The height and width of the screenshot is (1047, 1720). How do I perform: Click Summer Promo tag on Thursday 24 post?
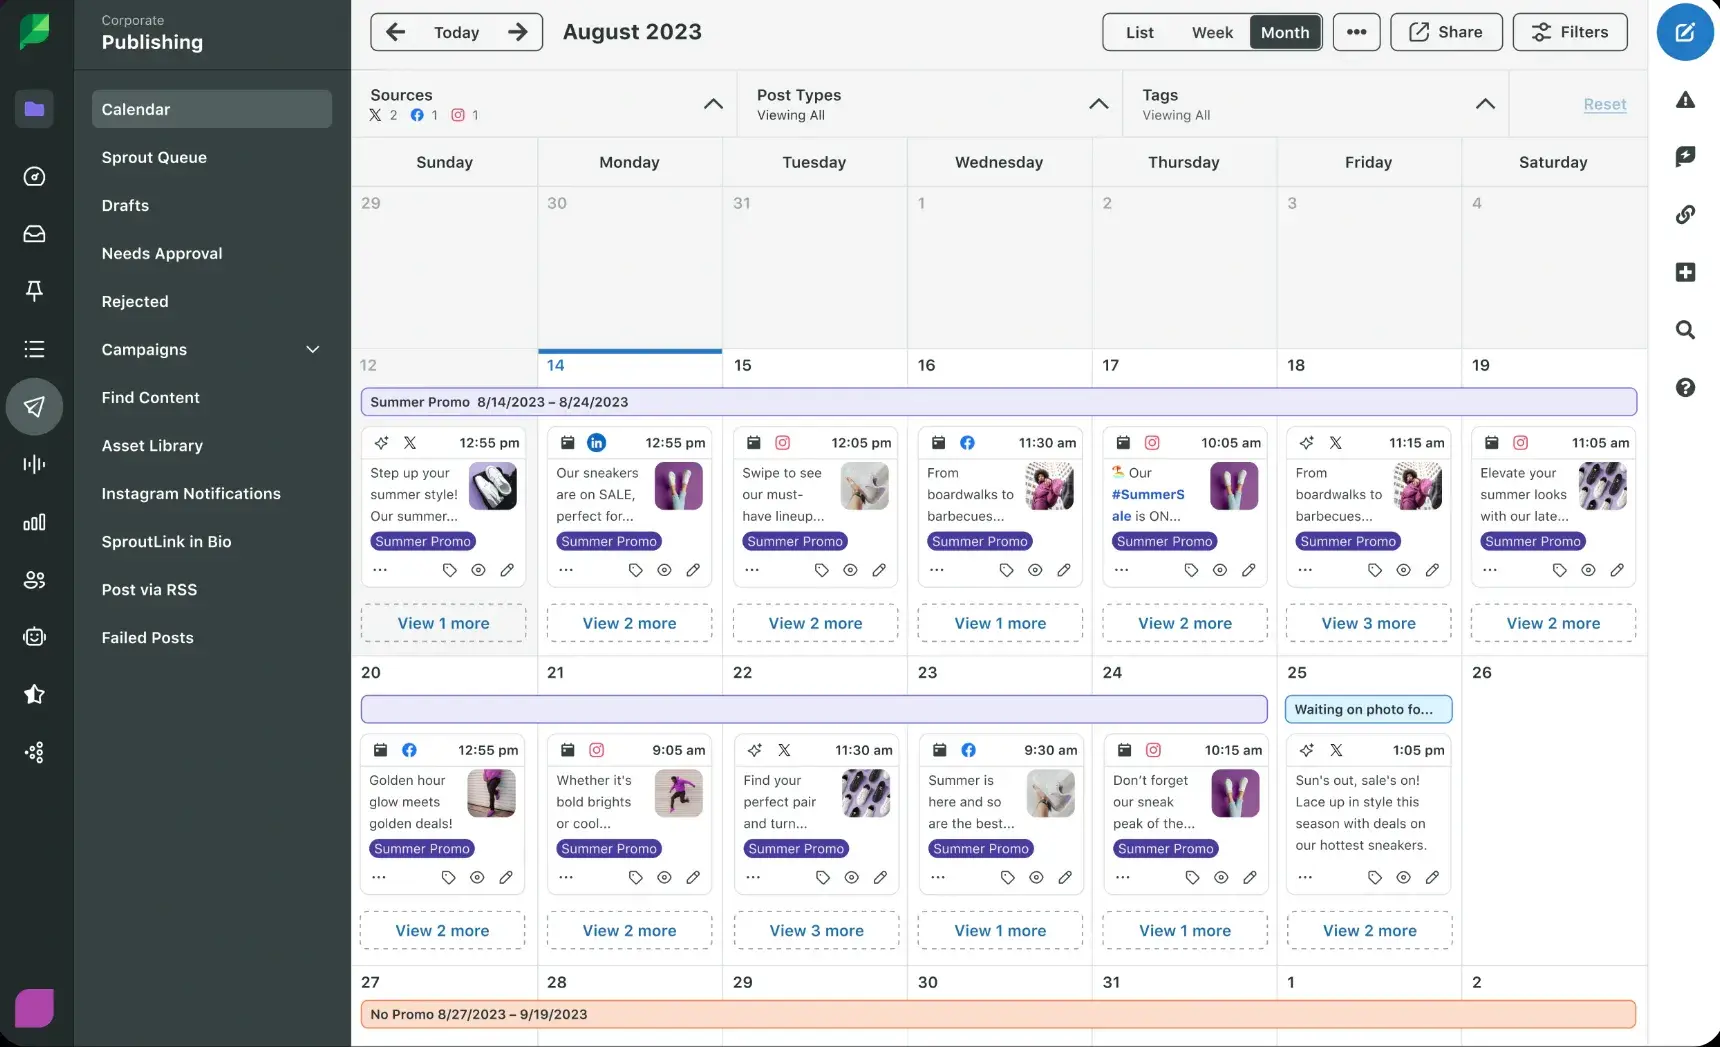point(1165,849)
